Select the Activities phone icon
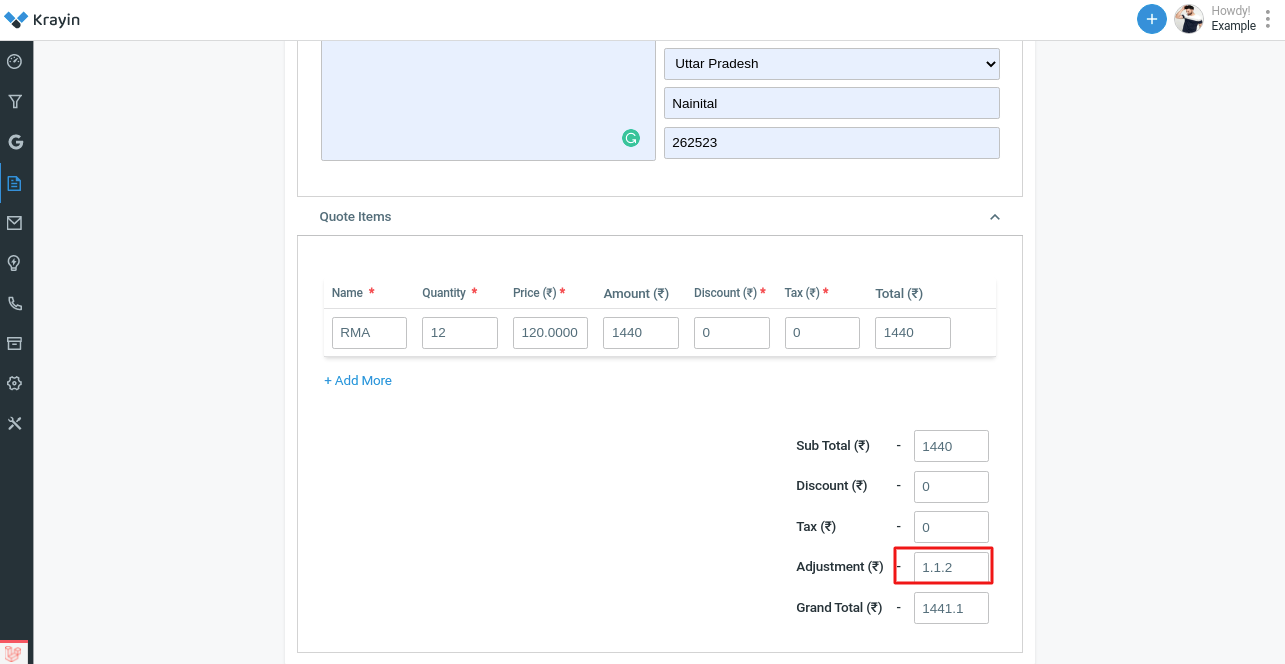Viewport: 1285px width, 664px height. (15, 302)
